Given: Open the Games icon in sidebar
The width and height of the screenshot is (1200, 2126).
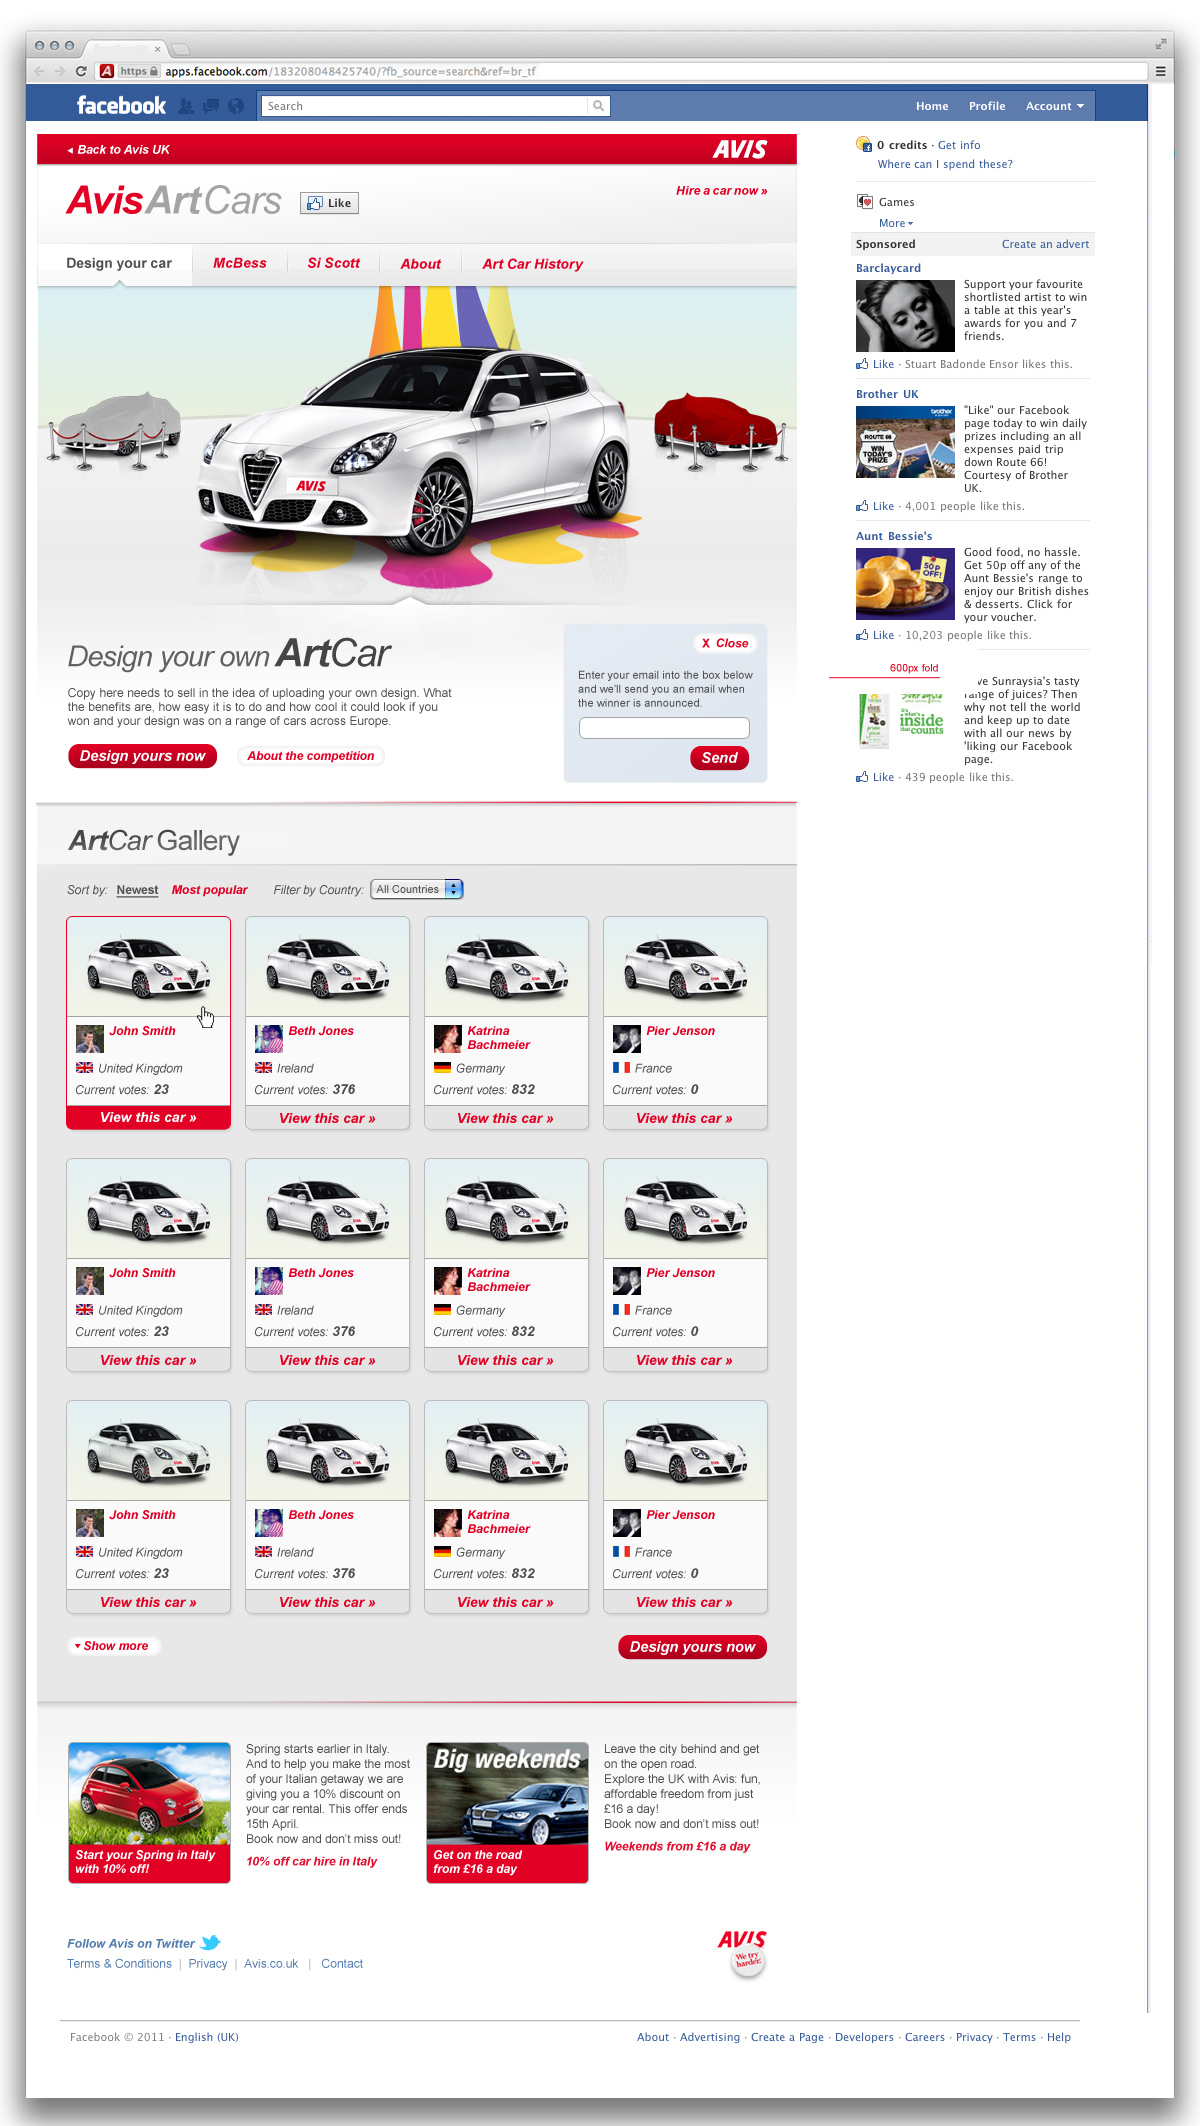Looking at the screenshot, I should point(865,202).
